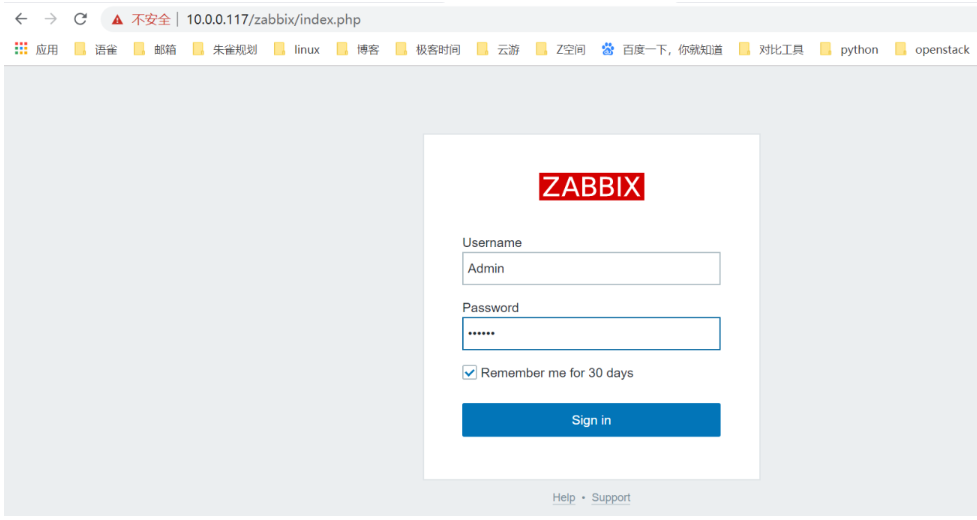The height and width of the screenshot is (520, 977).
Task: Click the red not-secure warning triangle icon
Action: coord(117,20)
